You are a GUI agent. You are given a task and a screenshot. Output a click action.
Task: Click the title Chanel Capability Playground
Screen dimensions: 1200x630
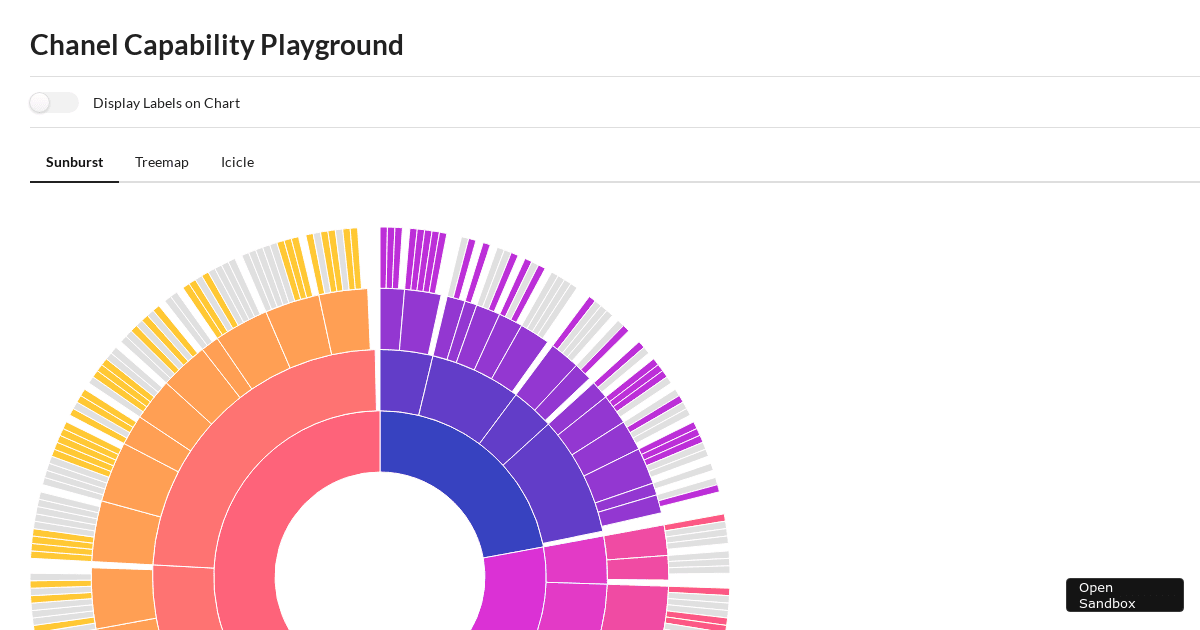coord(216,45)
